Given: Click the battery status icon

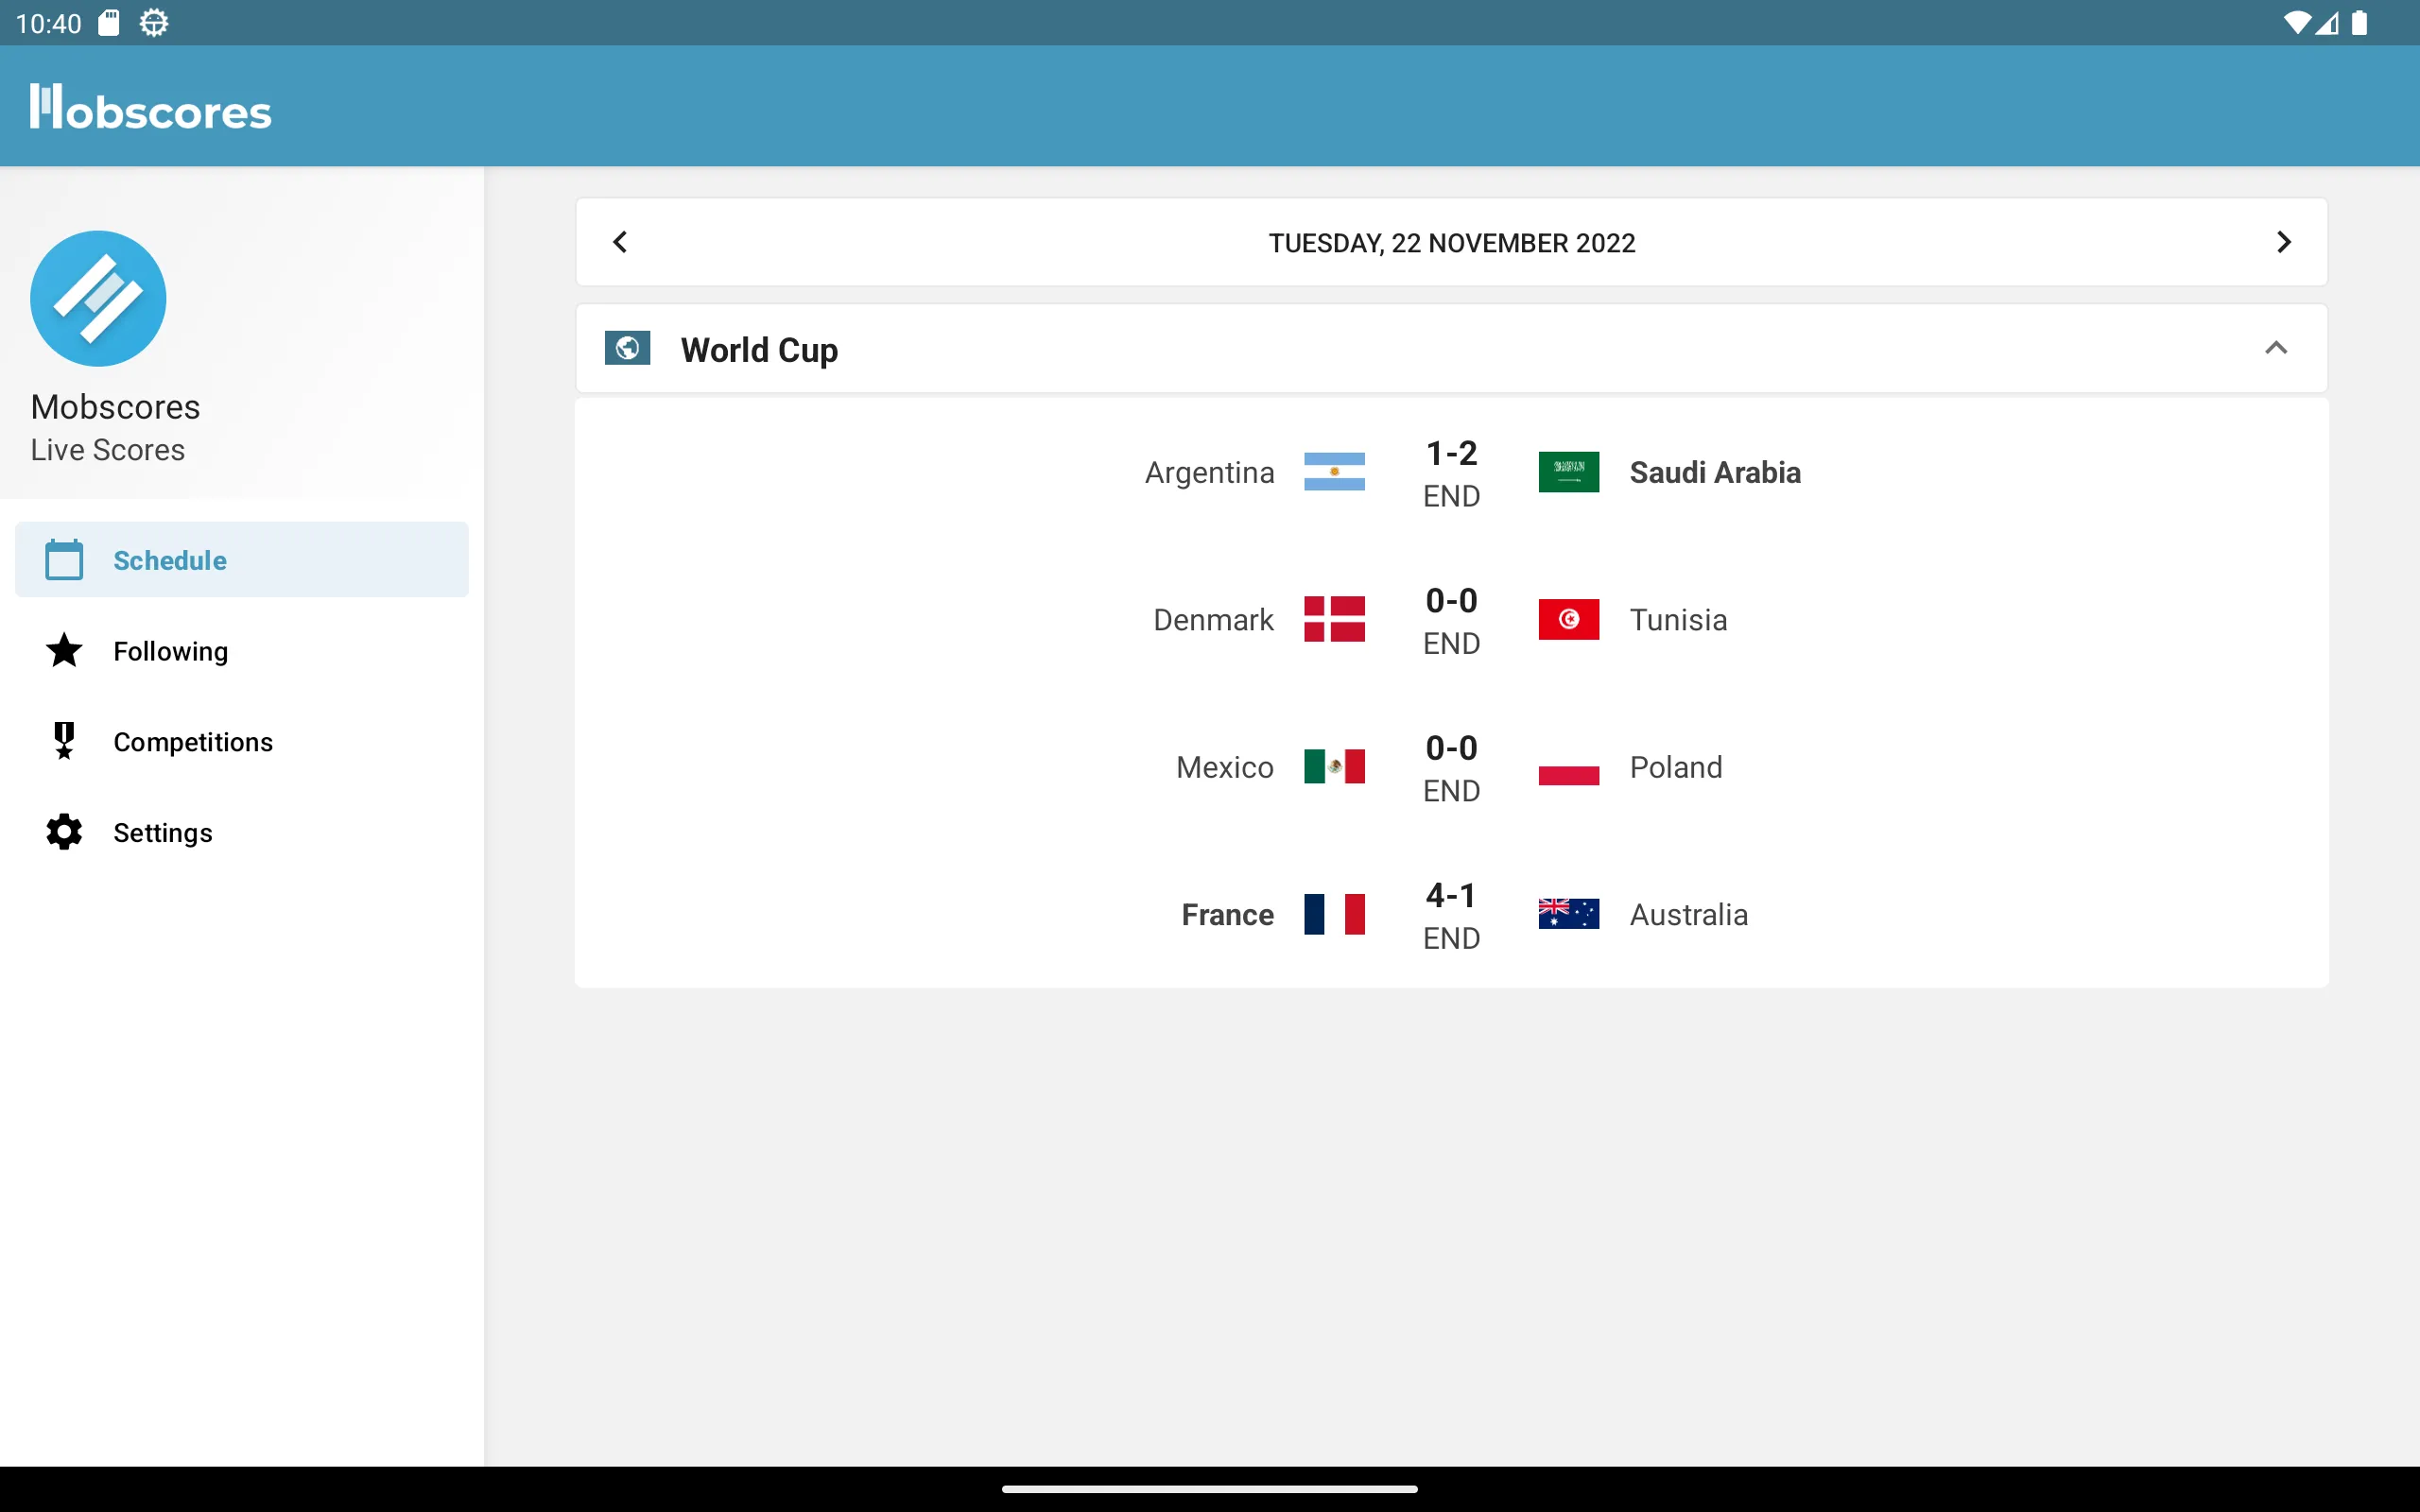Looking at the screenshot, I should [x=2359, y=23].
